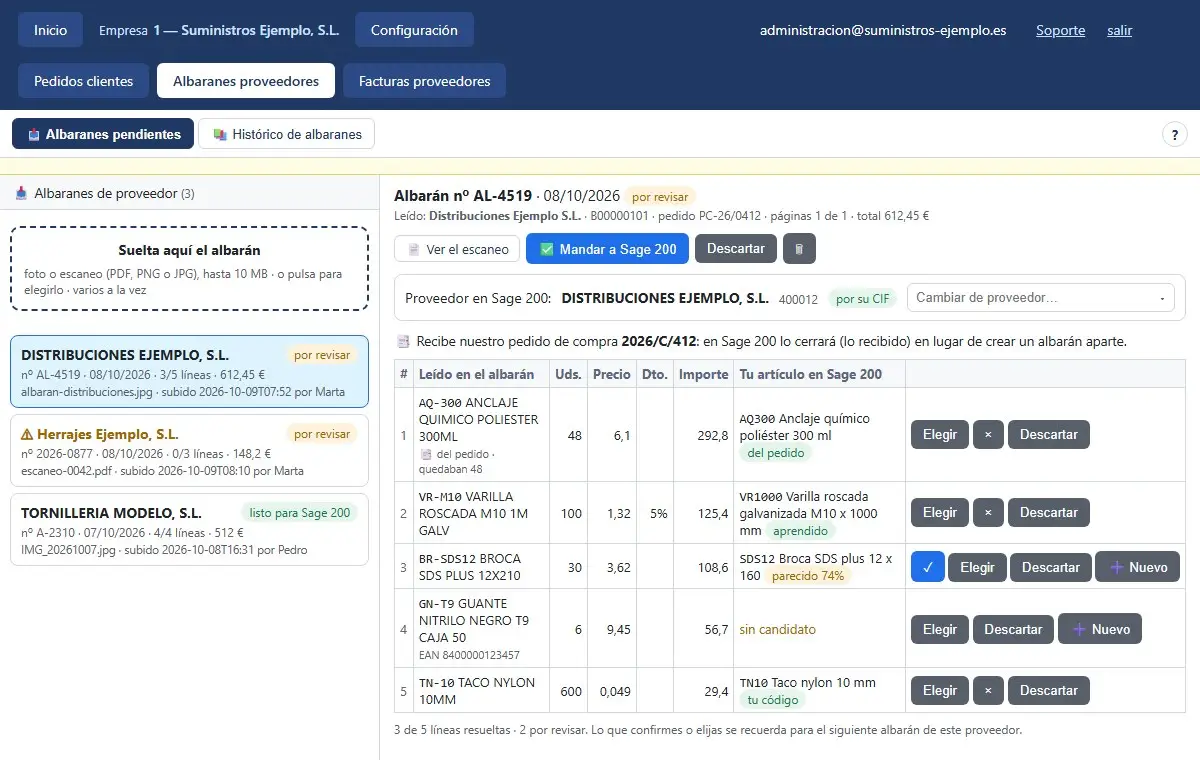The height and width of the screenshot is (760, 1200).
Task: View the scan with Ver el escaneo
Action: pos(457,249)
